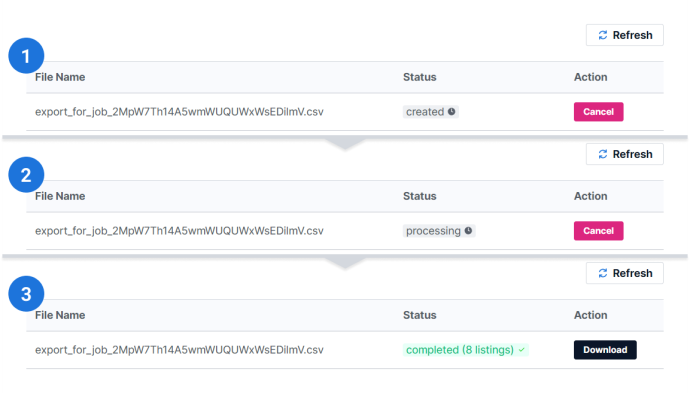The image size is (690, 393).
Task: Click the Action column header in panel three
Action: (591, 315)
